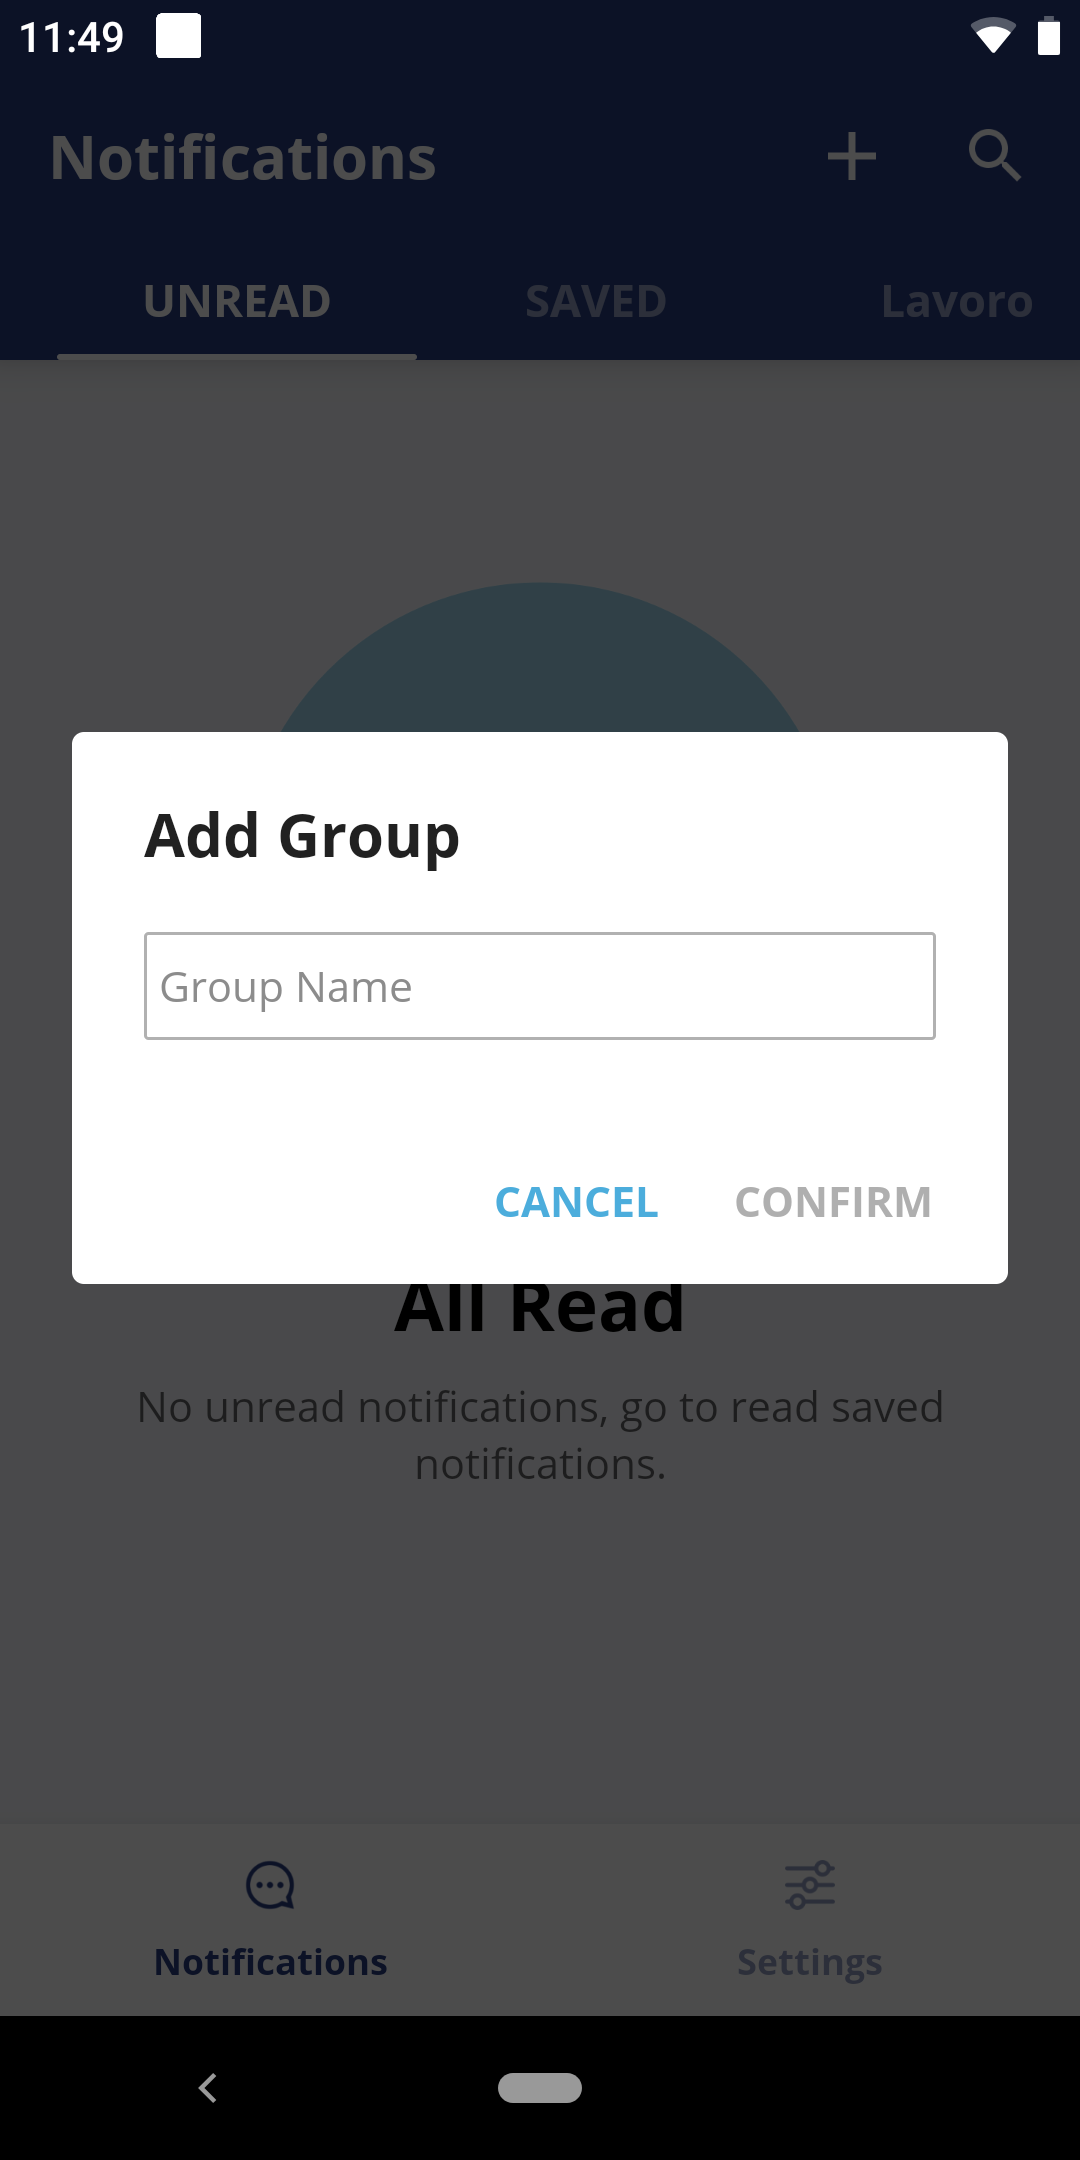The height and width of the screenshot is (2160, 1080).
Task: Tap the Android back arrow
Action: [x=208, y=2088]
